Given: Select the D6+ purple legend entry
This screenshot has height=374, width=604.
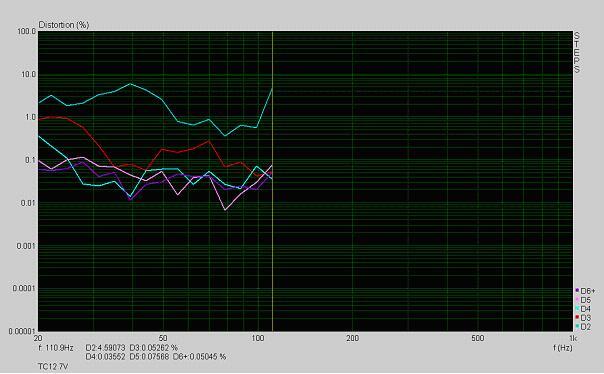Looking at the screenshot, I should click(586, 290).
